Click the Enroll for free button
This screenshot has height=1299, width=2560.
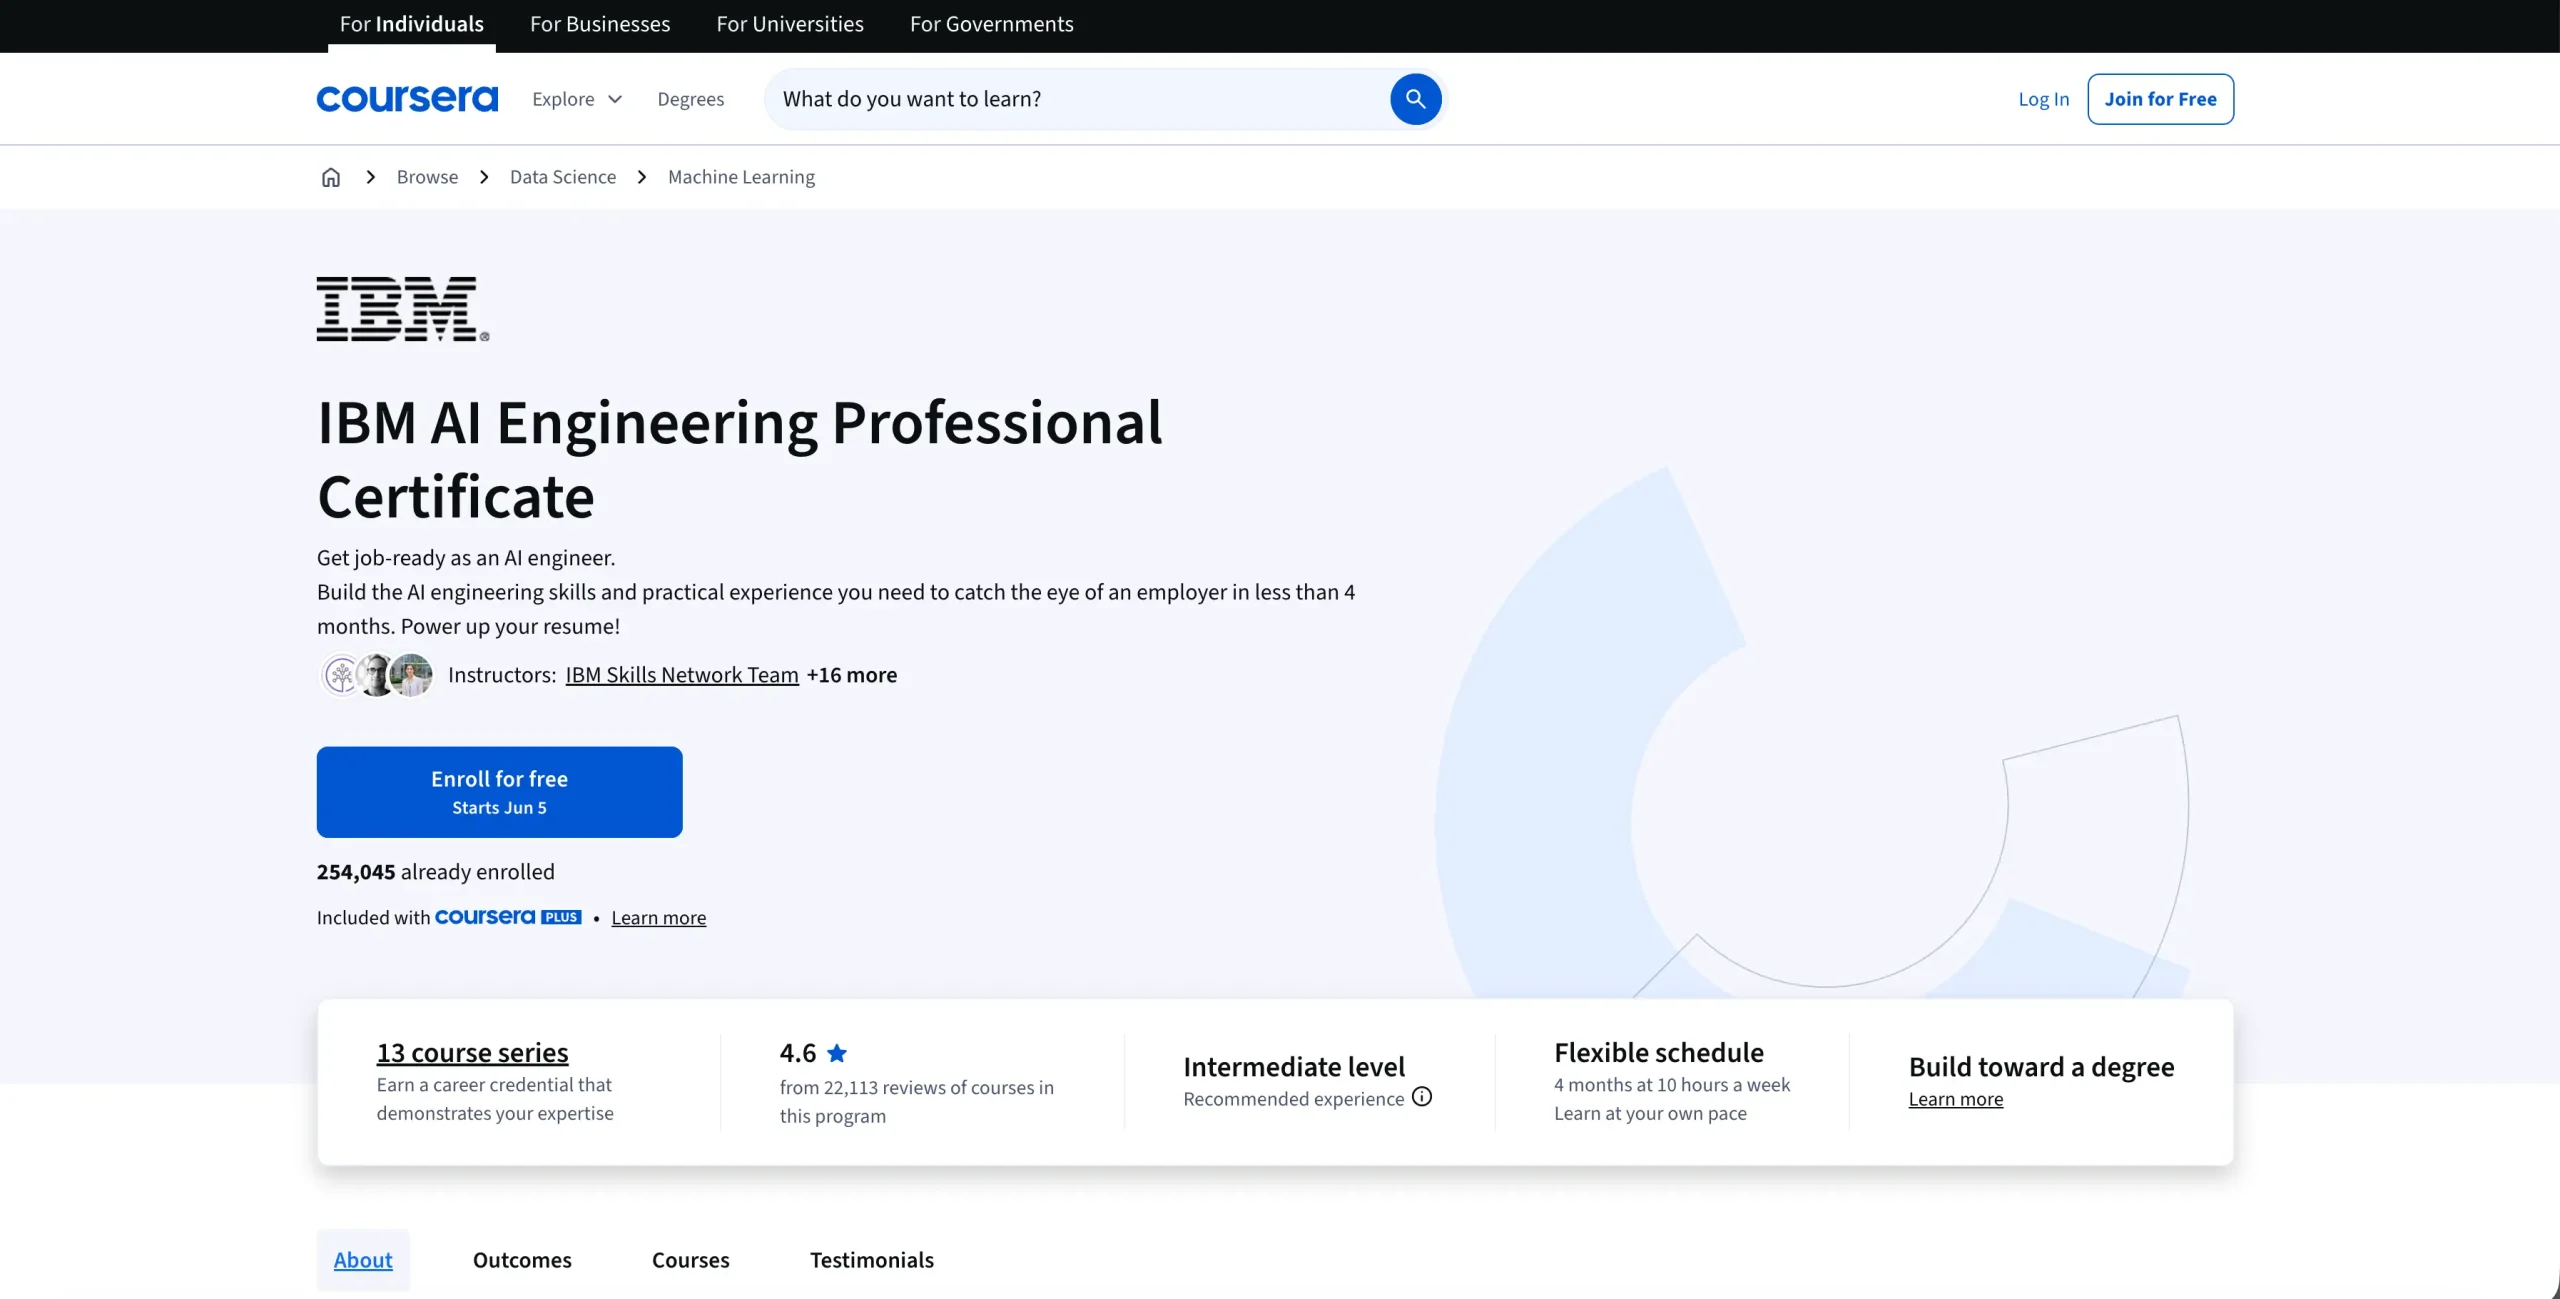pyautogui.click(x=500, y=792)
